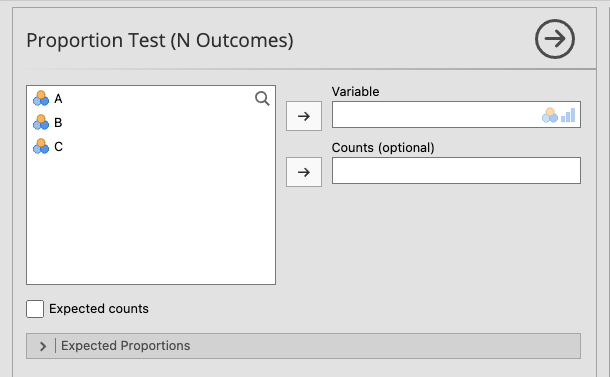Image resolution: width=610 pixels, height=377 pixels.
Task: Open Expected Proportions section header bar
Action: point(303,346)
